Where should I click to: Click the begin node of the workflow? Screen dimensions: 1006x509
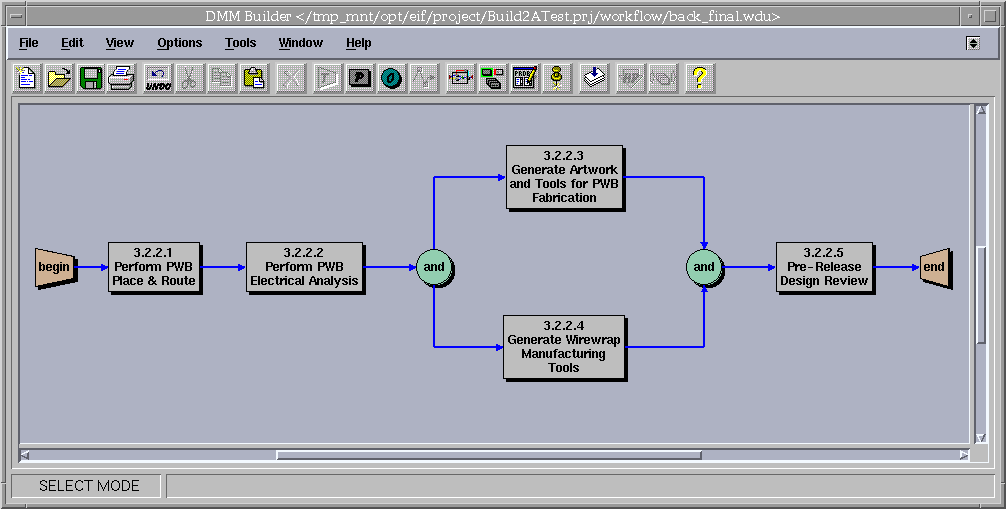tap(55, 267)
